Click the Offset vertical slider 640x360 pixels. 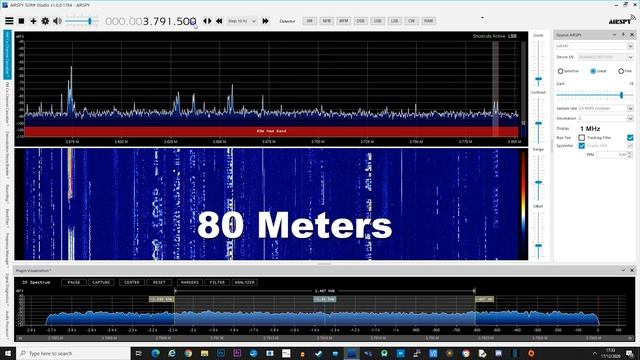click(x=538, y=235)
